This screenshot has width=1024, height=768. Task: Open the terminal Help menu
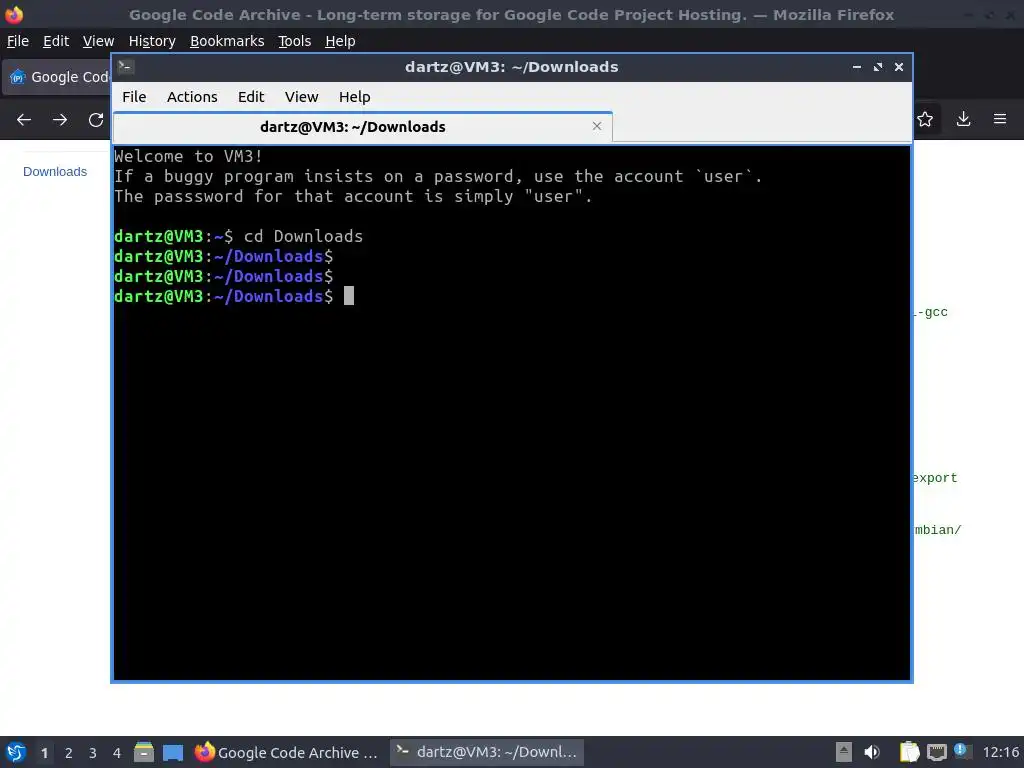pyautogui.click(x=355, y=97)
